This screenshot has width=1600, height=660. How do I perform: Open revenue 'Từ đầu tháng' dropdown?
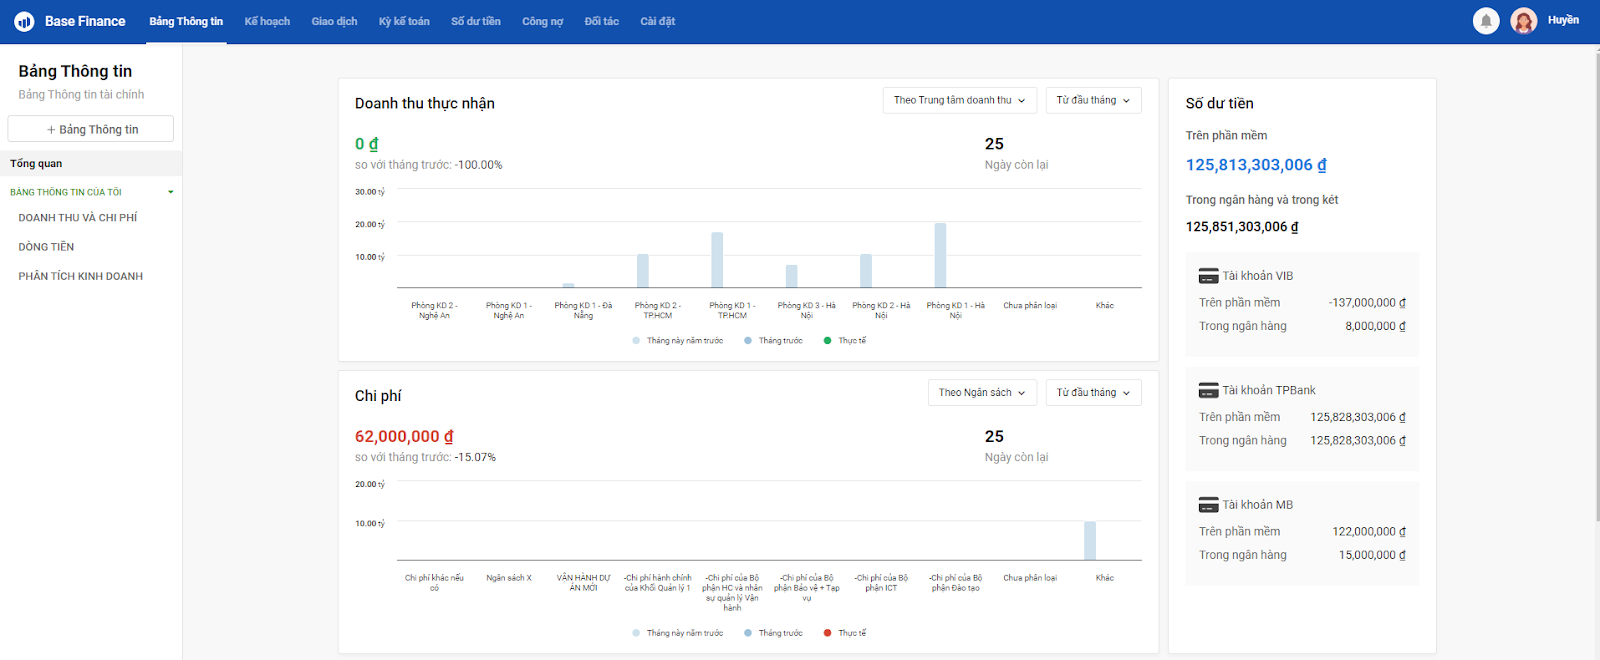pyautogui.click(x=1093, y=100)
